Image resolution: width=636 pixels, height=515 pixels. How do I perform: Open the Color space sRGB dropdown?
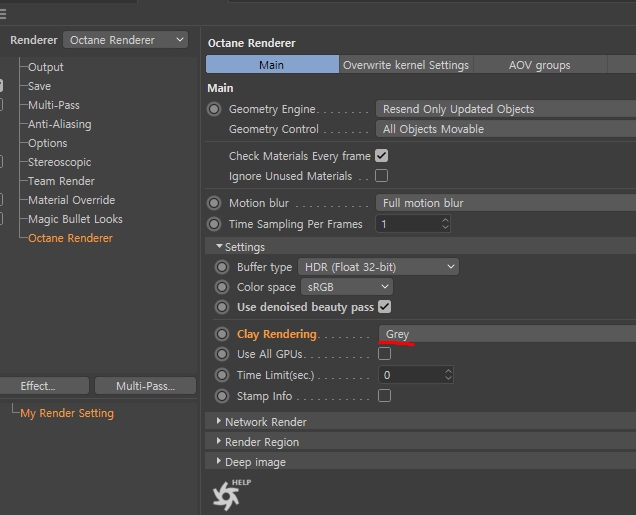pyautogui.click(x=347, y=287)
